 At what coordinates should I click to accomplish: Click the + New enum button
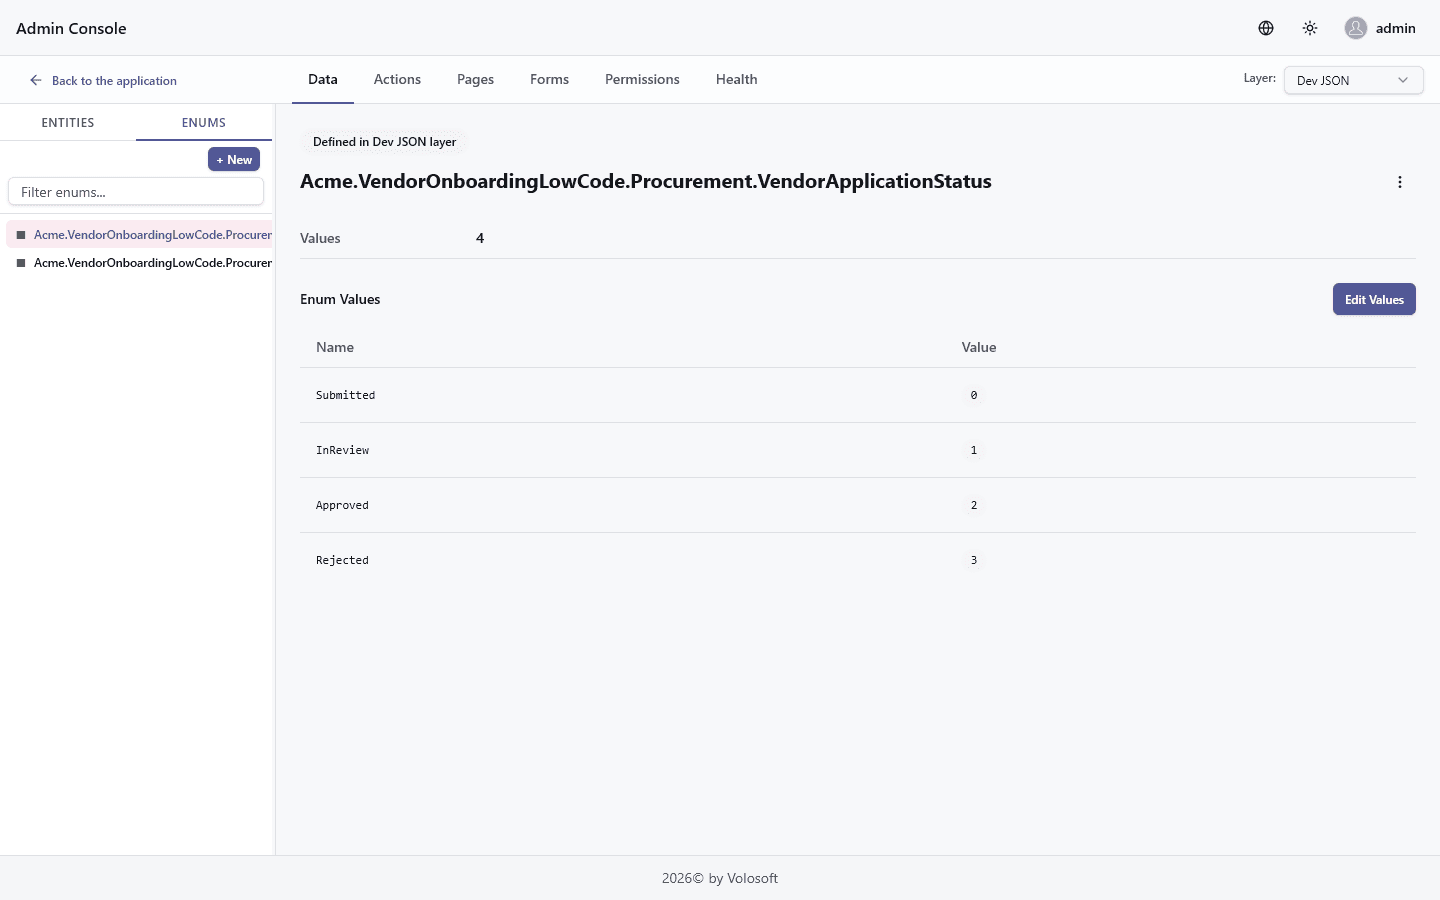[234, 159]
